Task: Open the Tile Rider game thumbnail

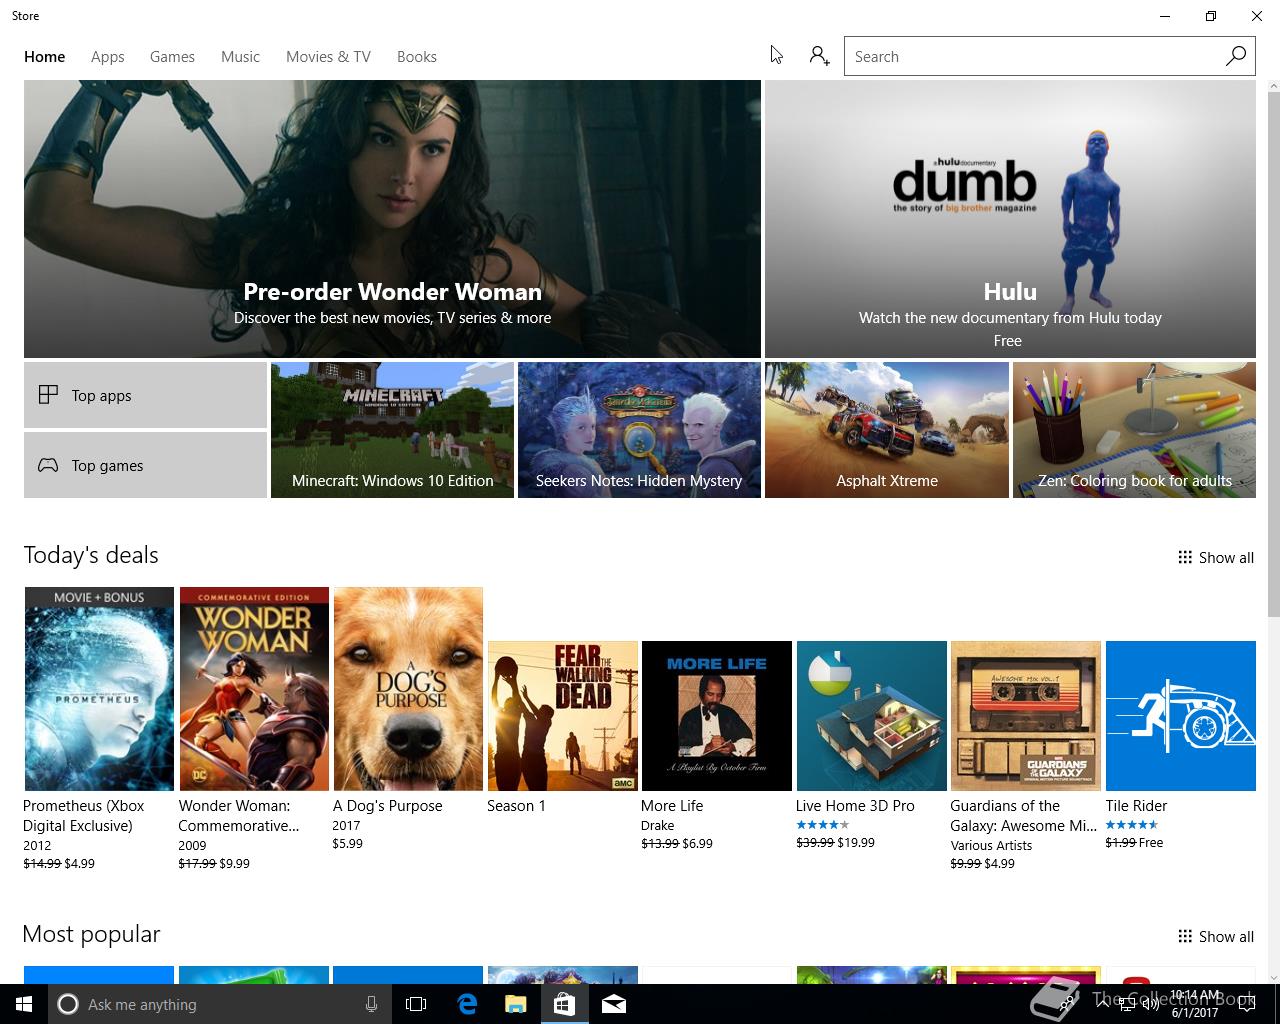Action: point(1181,716)
